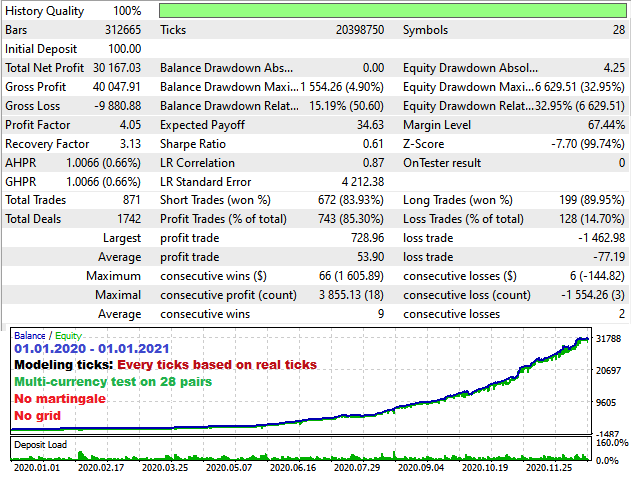Click the Short Trades won percentage value

351,200
